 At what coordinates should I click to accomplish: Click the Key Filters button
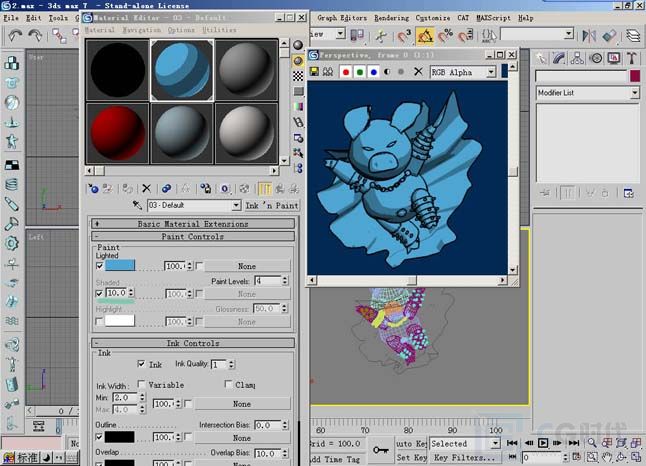click(463, 457)
